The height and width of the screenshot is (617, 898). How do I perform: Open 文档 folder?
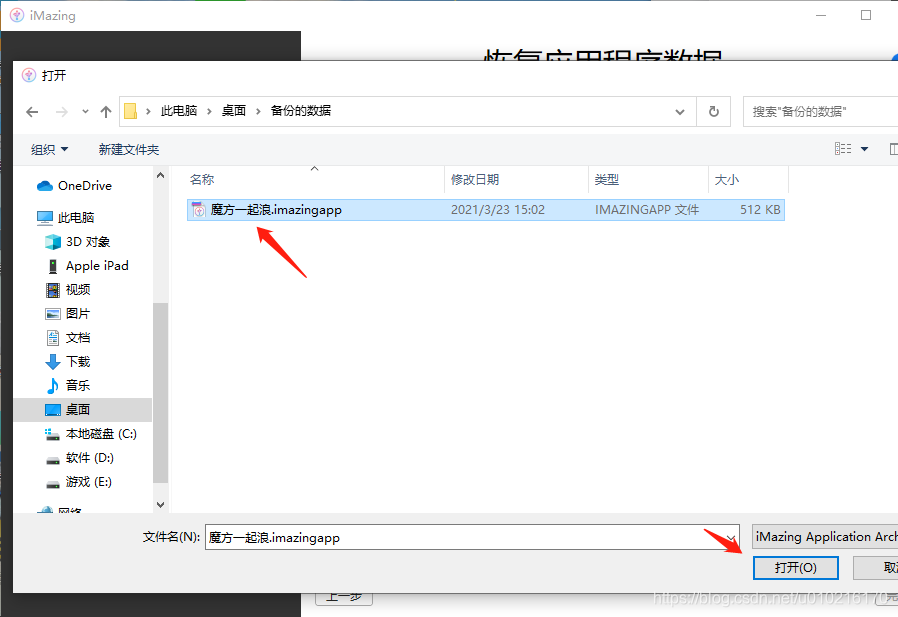[x=78, y=338]
